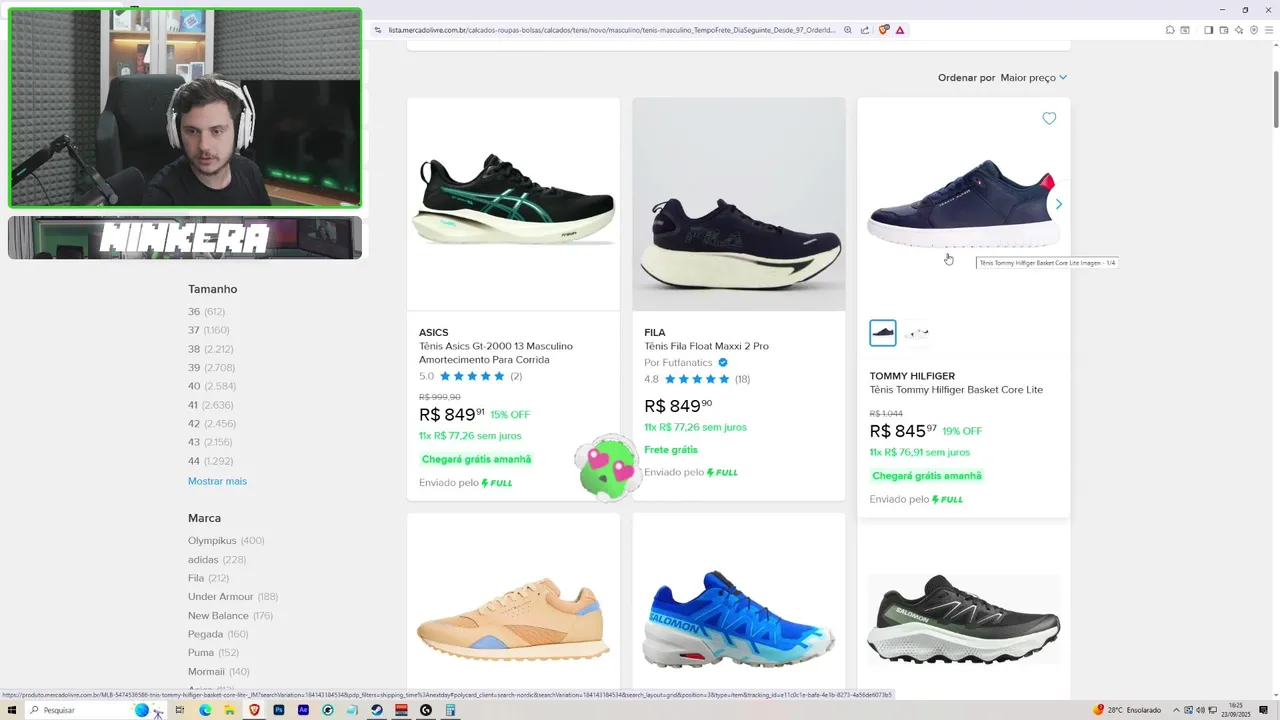Click the zoom magnifier icon in address bar
The width and height of the screenshot is (1280, 720).
[848, 30]
